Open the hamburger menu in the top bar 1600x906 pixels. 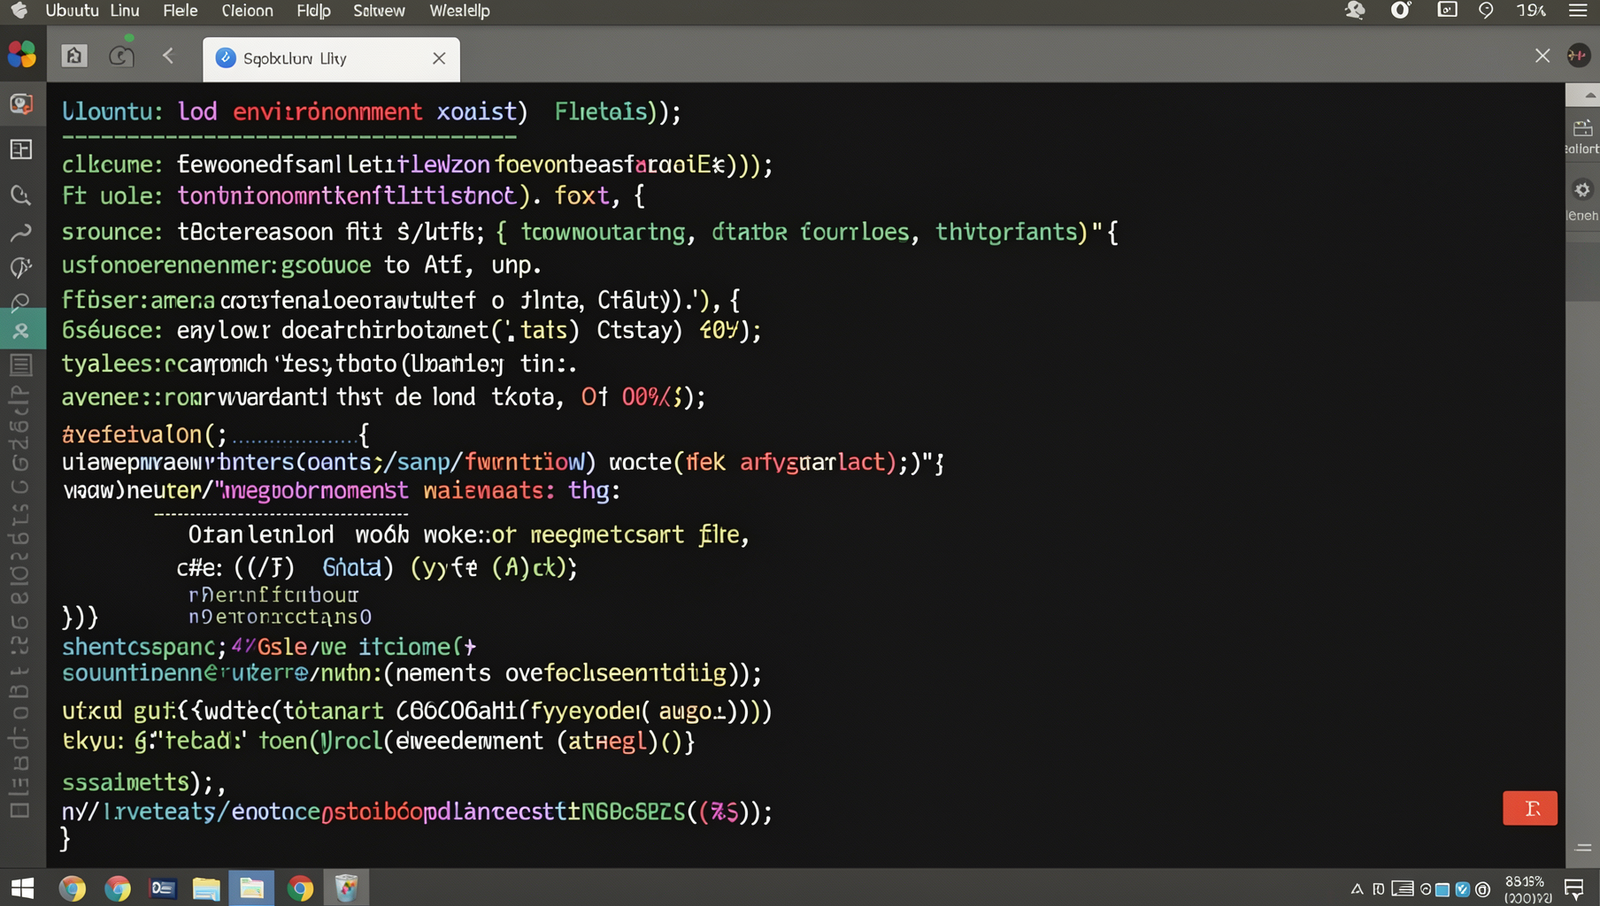(1578, 10)
